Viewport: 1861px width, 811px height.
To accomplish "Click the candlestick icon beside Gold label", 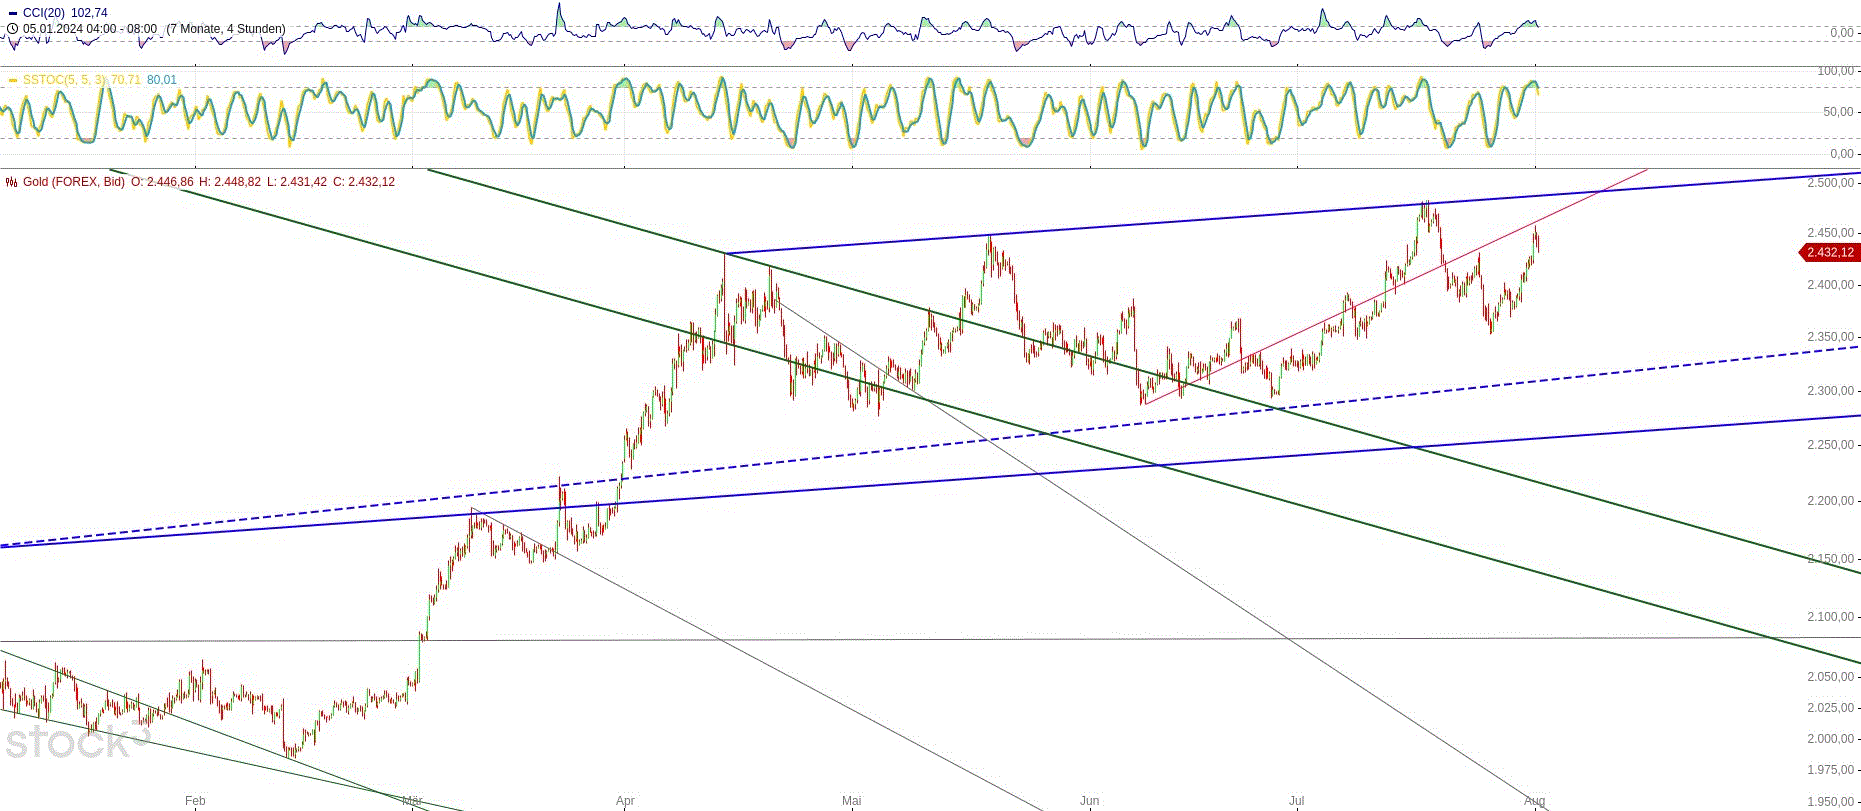I will point(12,182).
